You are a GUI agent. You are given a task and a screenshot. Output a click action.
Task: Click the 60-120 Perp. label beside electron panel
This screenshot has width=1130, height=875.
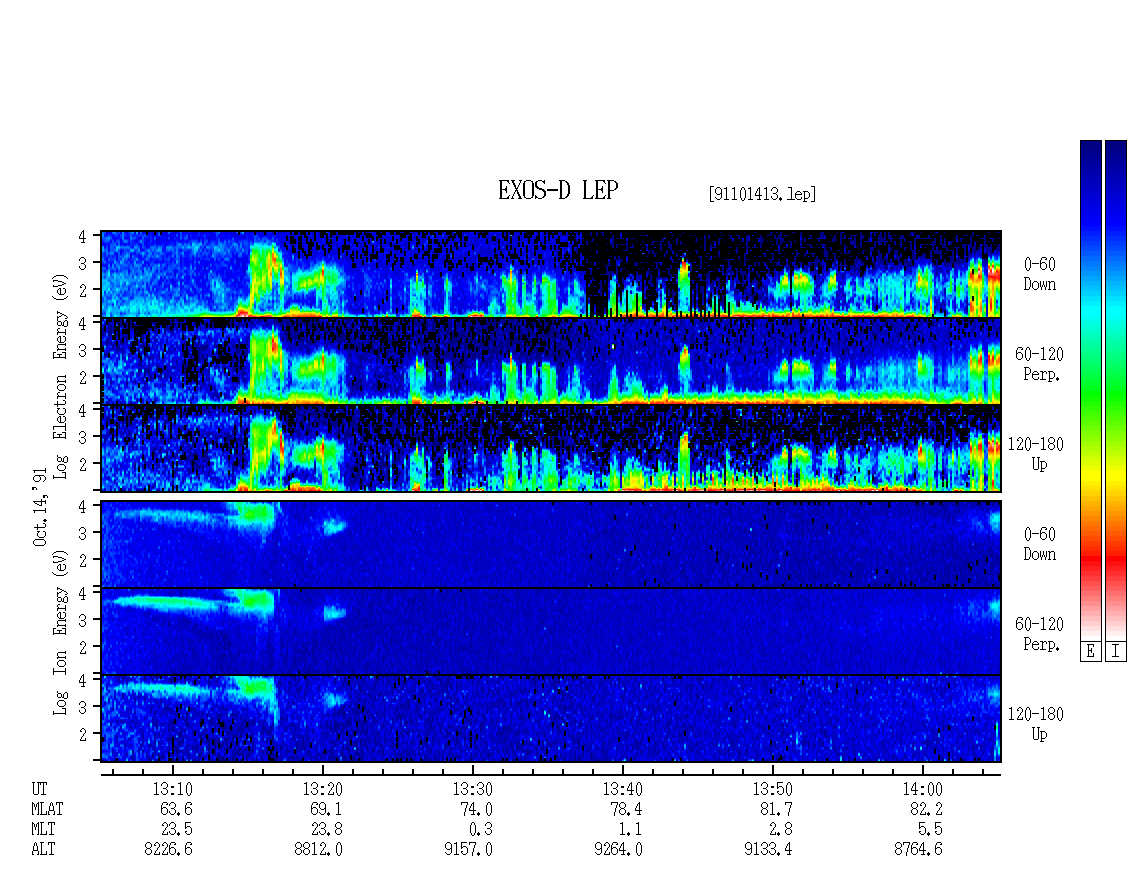pyautogui.click(x=1039, y=364)
